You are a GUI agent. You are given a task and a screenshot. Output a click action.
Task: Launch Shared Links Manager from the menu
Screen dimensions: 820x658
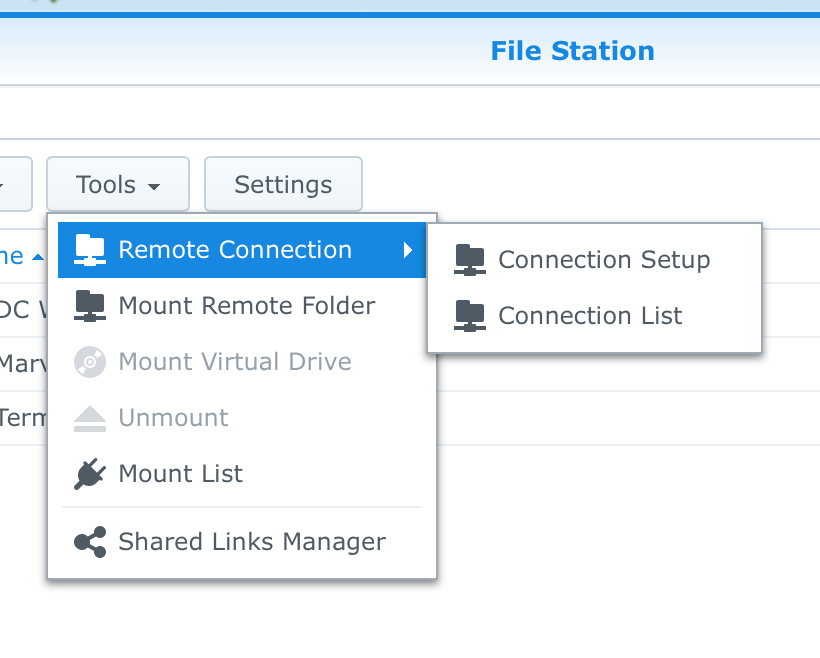251,542
